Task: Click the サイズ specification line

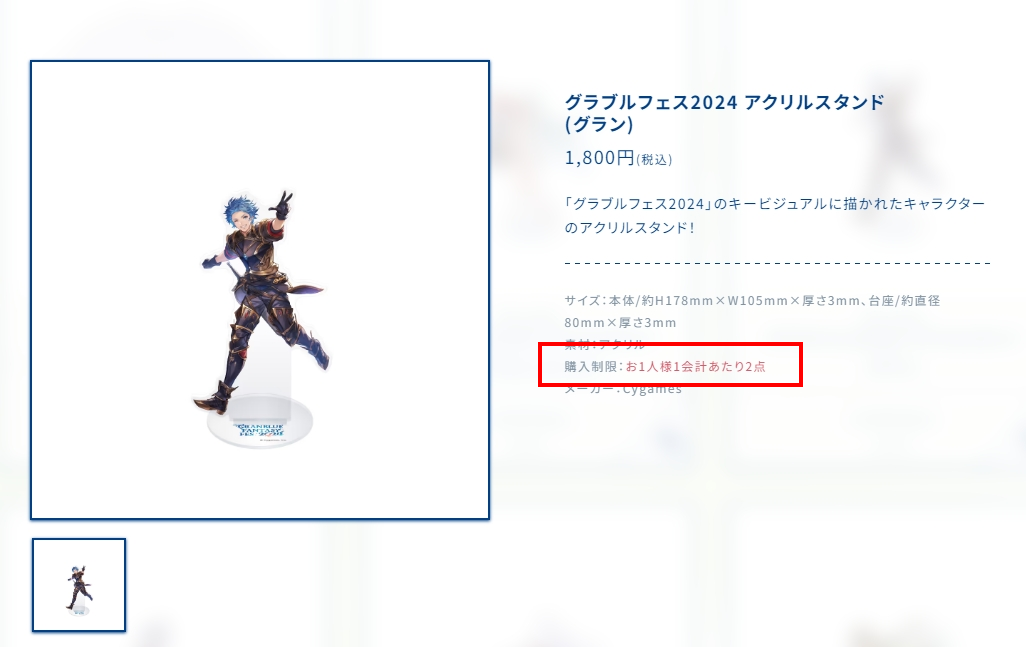Action: click(x=752, y=300)
